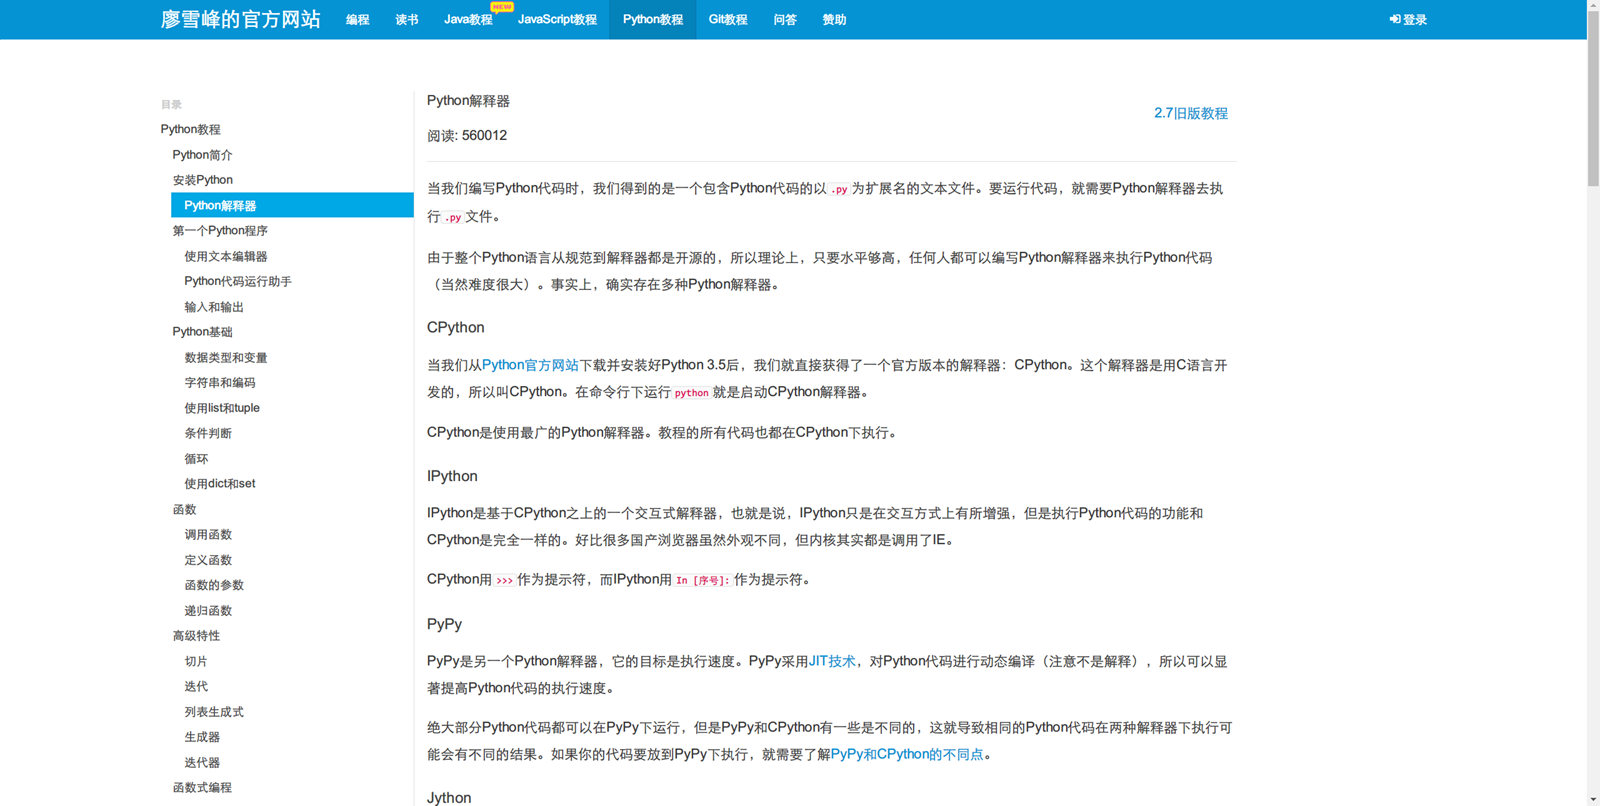Open Git教程 in the top nav
The image size is (1600, 806).
tap(728, 20)
